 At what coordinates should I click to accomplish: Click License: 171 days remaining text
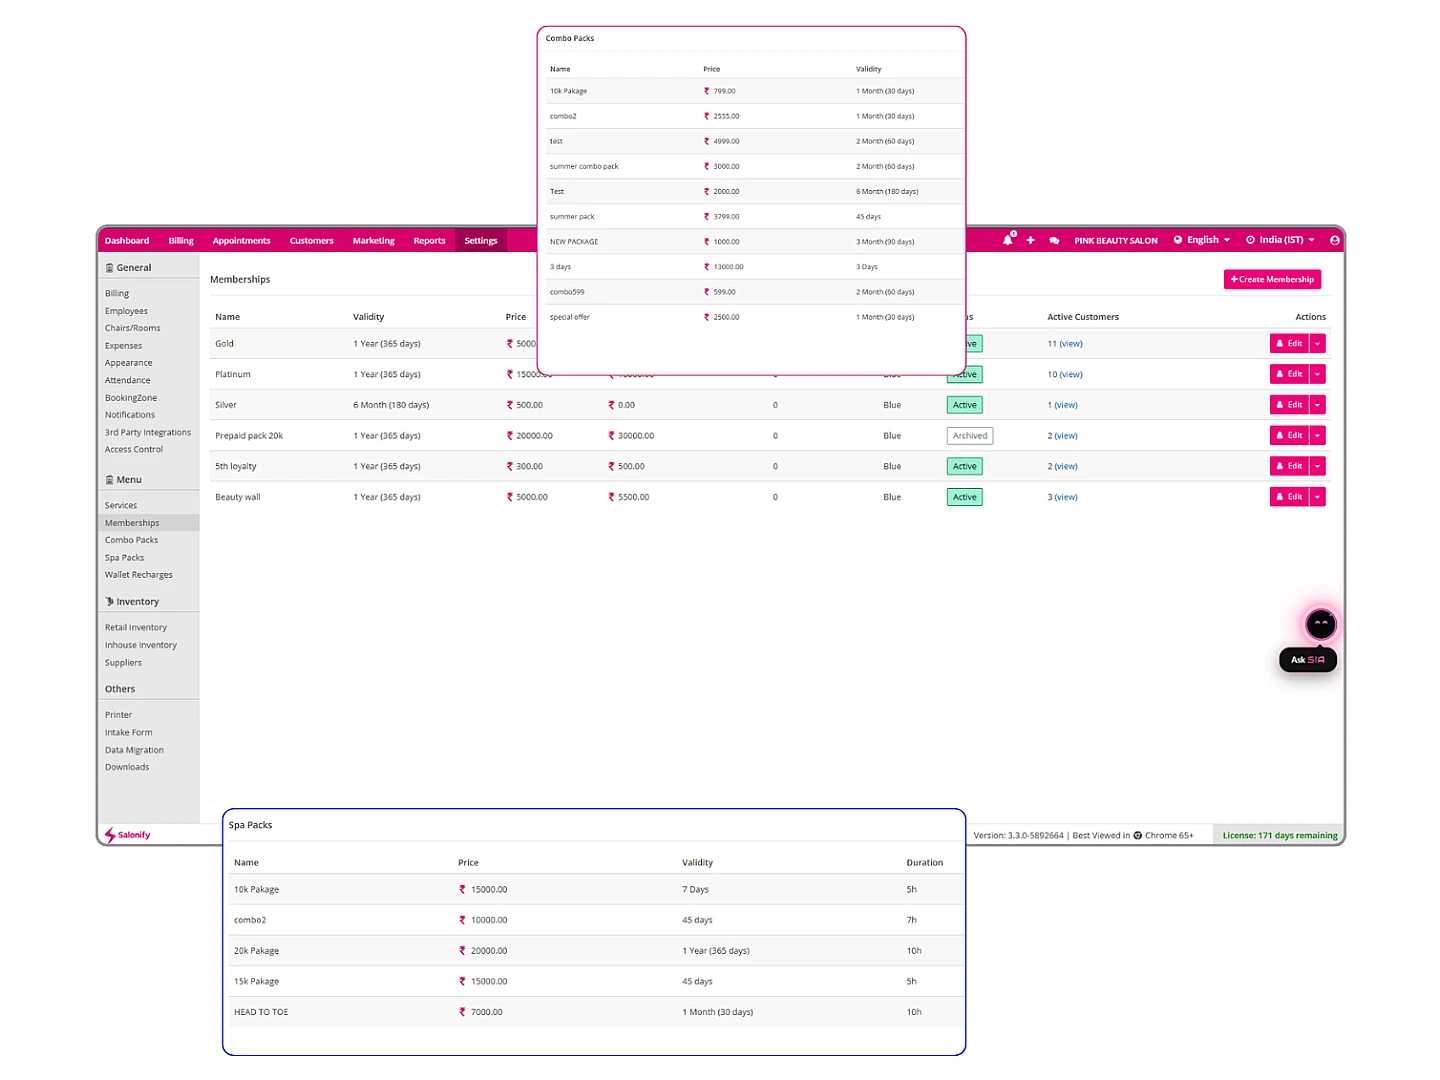click(x=1280, y=836)
